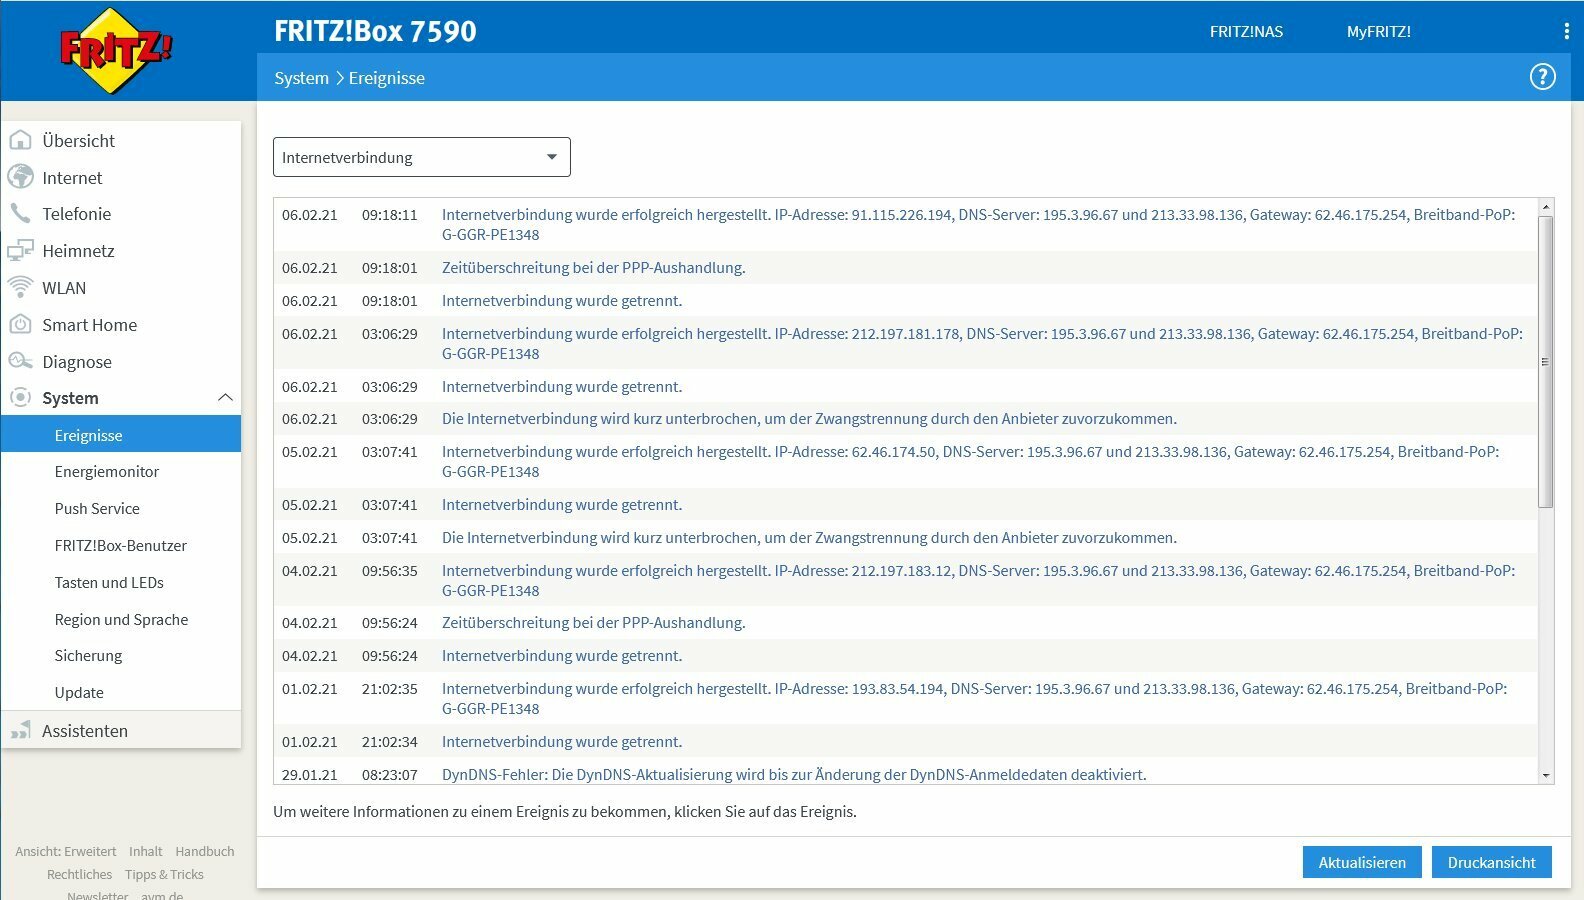
Task: Click the Diagnose stethoscope icon
Action: (20, 361)
